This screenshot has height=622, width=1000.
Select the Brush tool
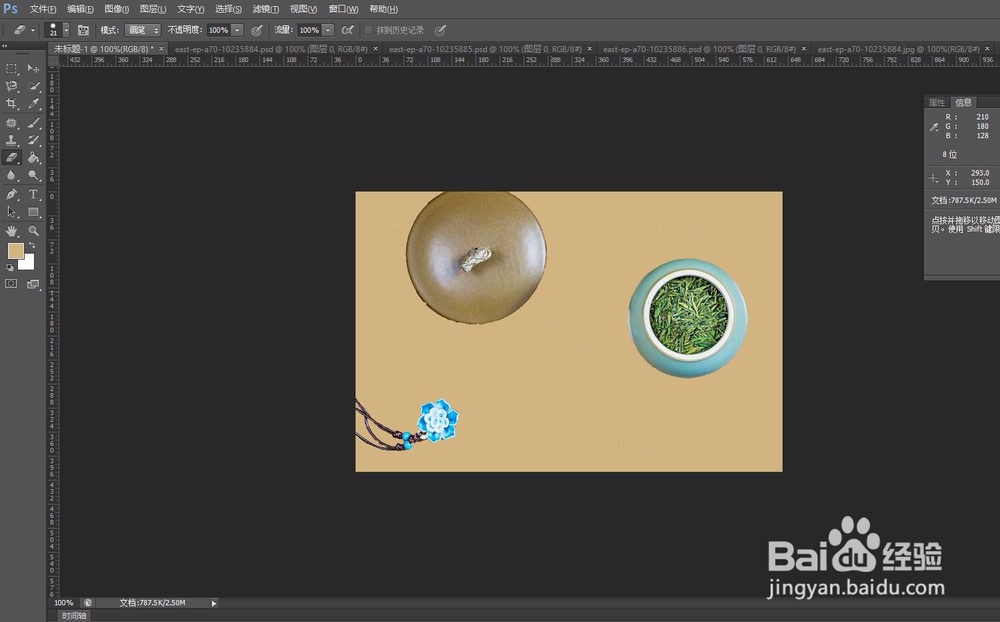tap(33, 122)
